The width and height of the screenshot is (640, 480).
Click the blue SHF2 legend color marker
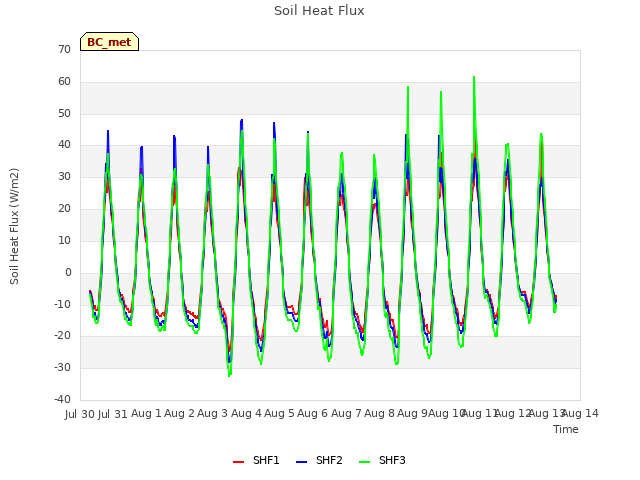click(301, 462)
